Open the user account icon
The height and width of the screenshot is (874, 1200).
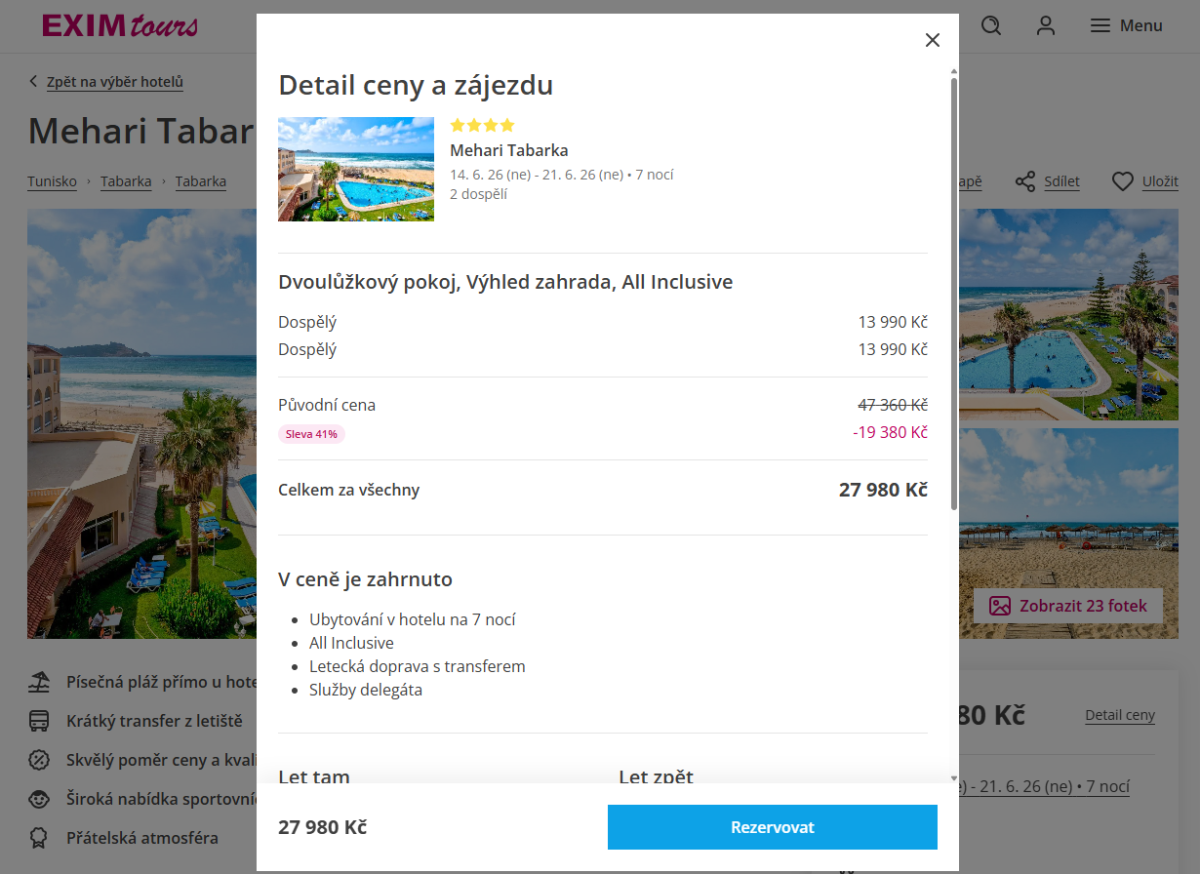coord(1046,26)
